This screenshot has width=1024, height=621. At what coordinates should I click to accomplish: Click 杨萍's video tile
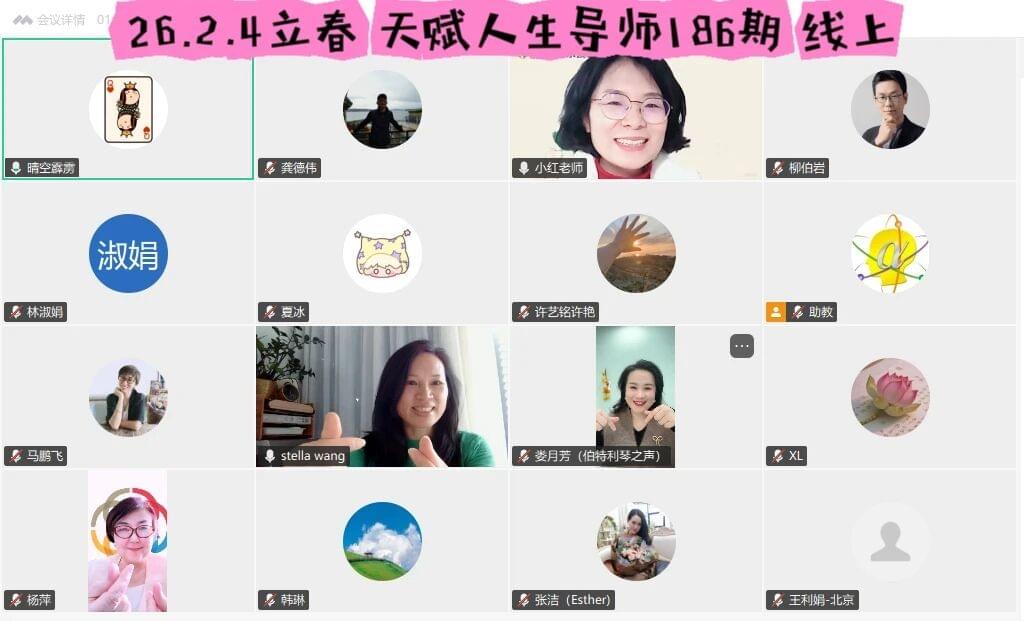point(127,541)
